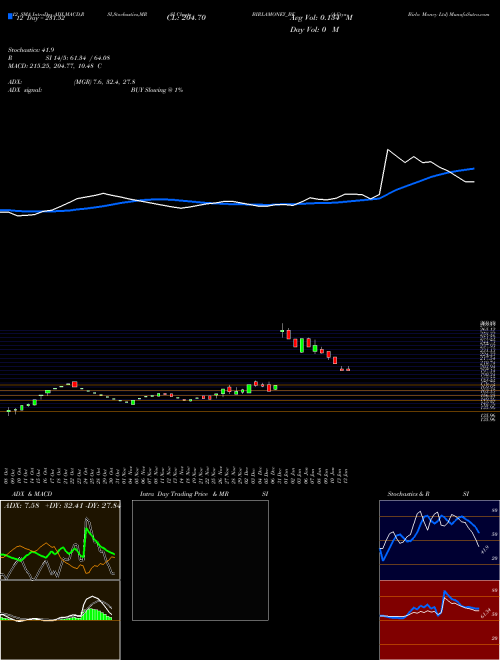500x660 pixels.
Task: Click the "Intra Day Trading Price & MR" title
Action: [x=185, y=494]
